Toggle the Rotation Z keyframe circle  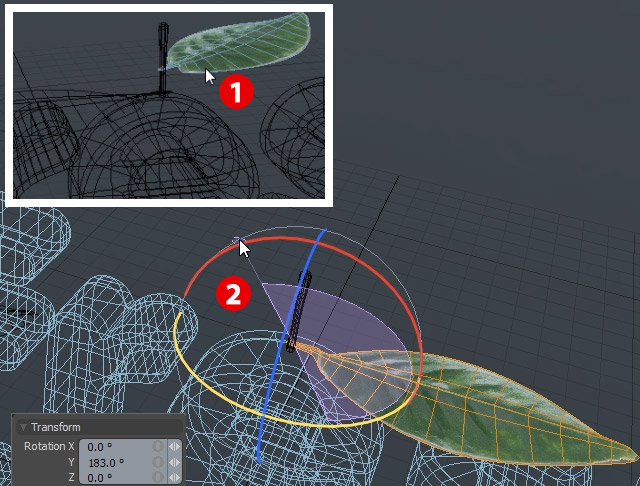(158, 477)
